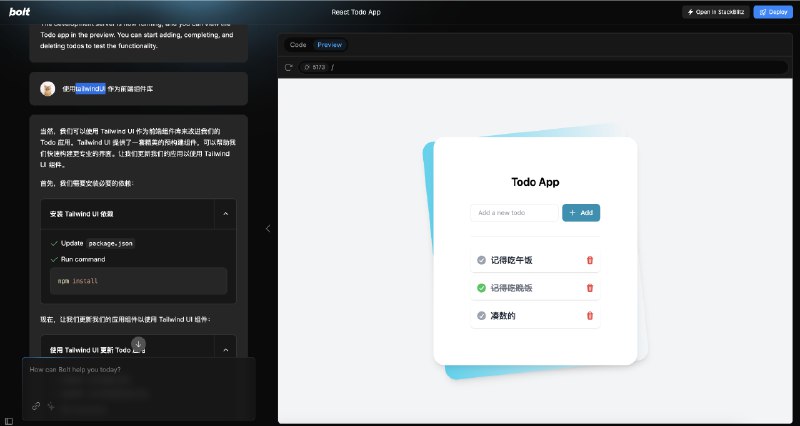Delete the 记得吃晚饭 todo with trash icon
The height and width of the screenshot is (426, 800).
[590, 288]
